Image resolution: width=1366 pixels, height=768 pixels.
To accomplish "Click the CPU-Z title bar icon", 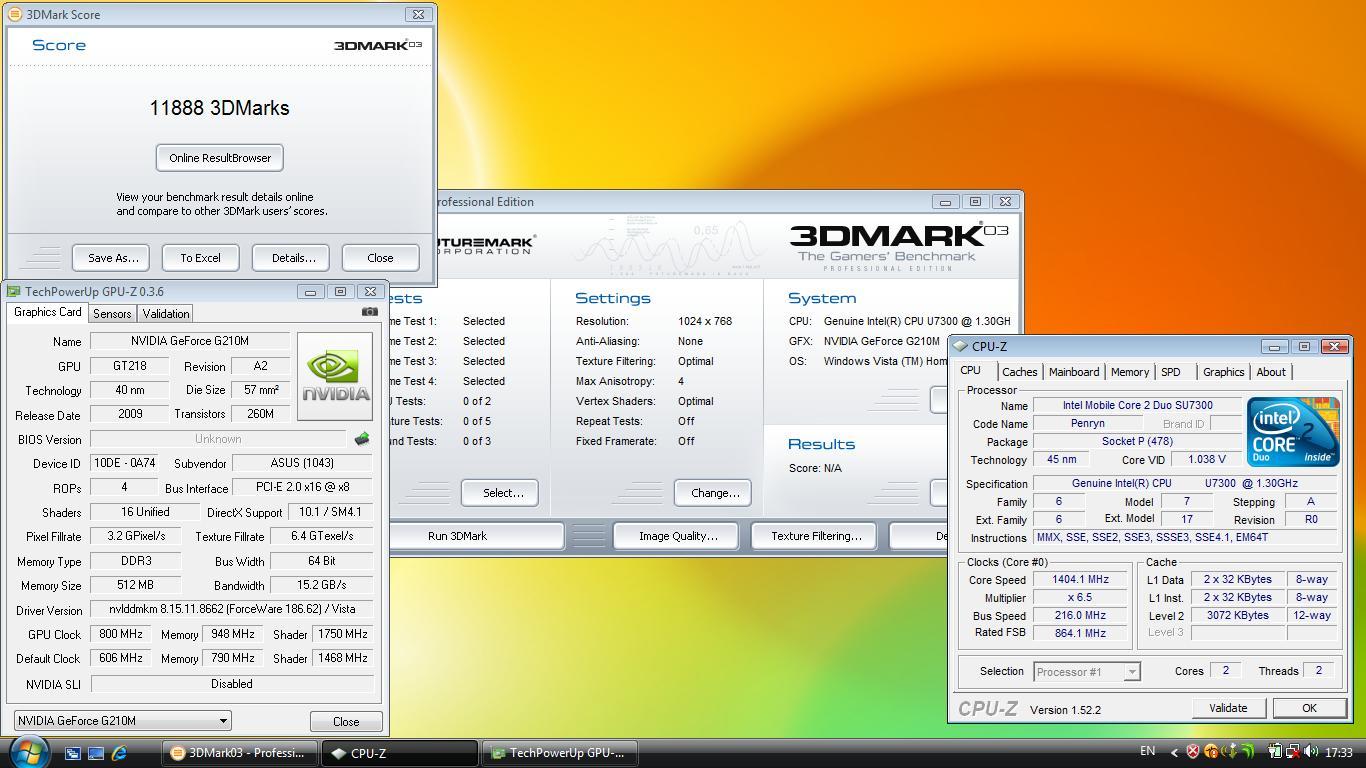I will [x=961, y=346].
